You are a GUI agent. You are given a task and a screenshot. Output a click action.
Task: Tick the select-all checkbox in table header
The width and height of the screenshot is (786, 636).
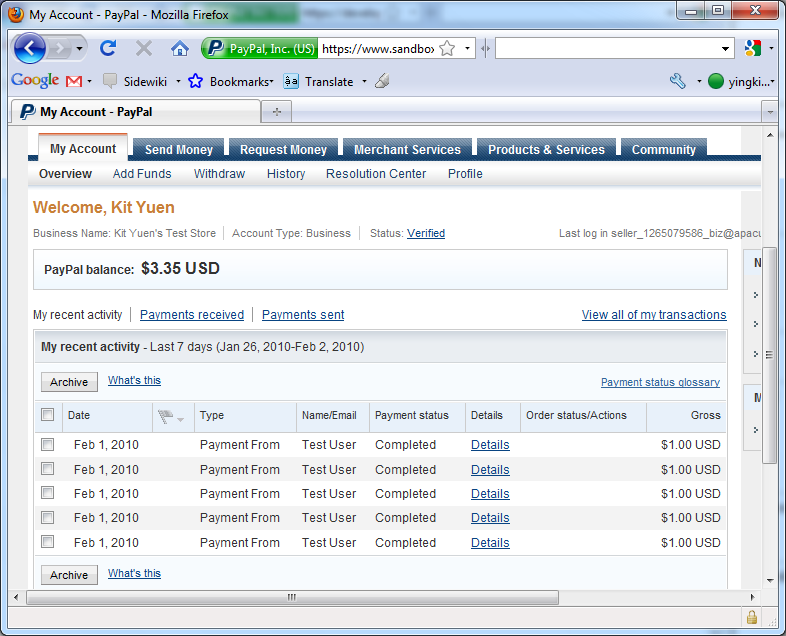tap(47, 415)
